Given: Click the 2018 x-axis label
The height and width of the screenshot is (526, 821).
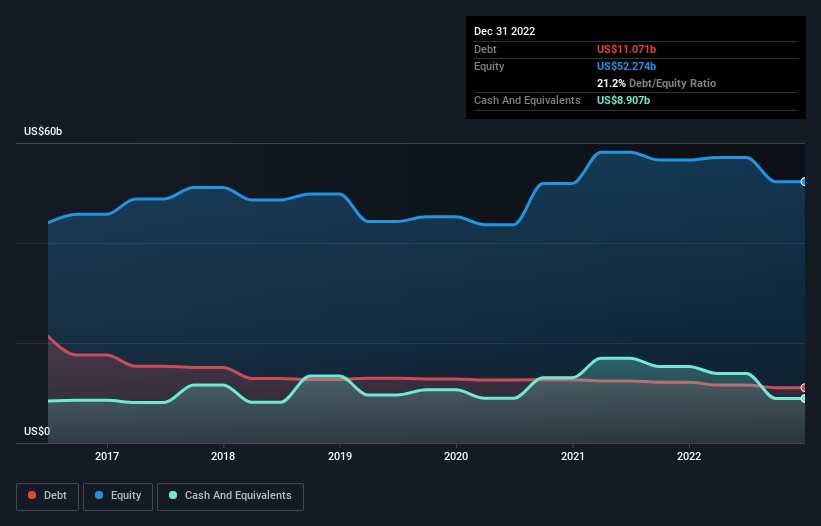Looking at the screenshot, I should click(x=223, y=456).
